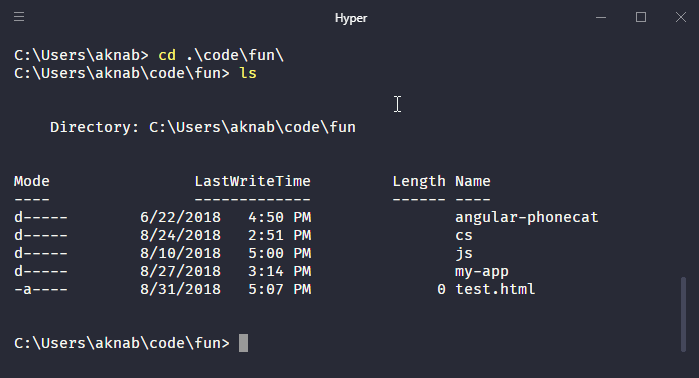
Task: Click the 'Mode' column header
Action: click(32, 181)
